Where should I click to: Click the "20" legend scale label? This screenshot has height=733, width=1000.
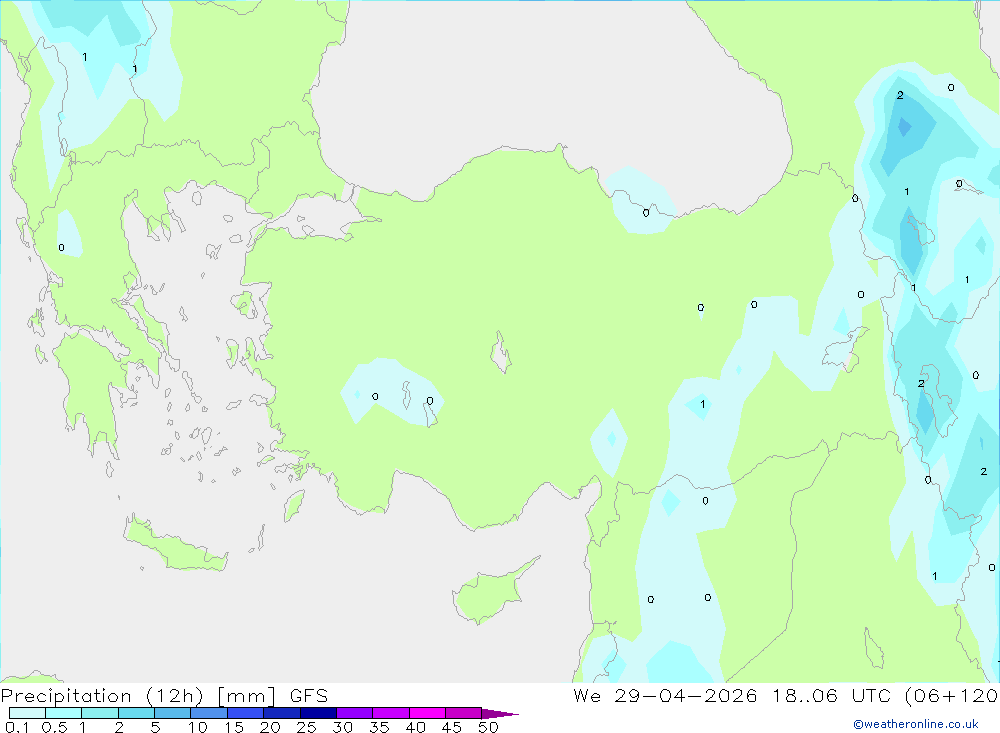tap(270, 727)
